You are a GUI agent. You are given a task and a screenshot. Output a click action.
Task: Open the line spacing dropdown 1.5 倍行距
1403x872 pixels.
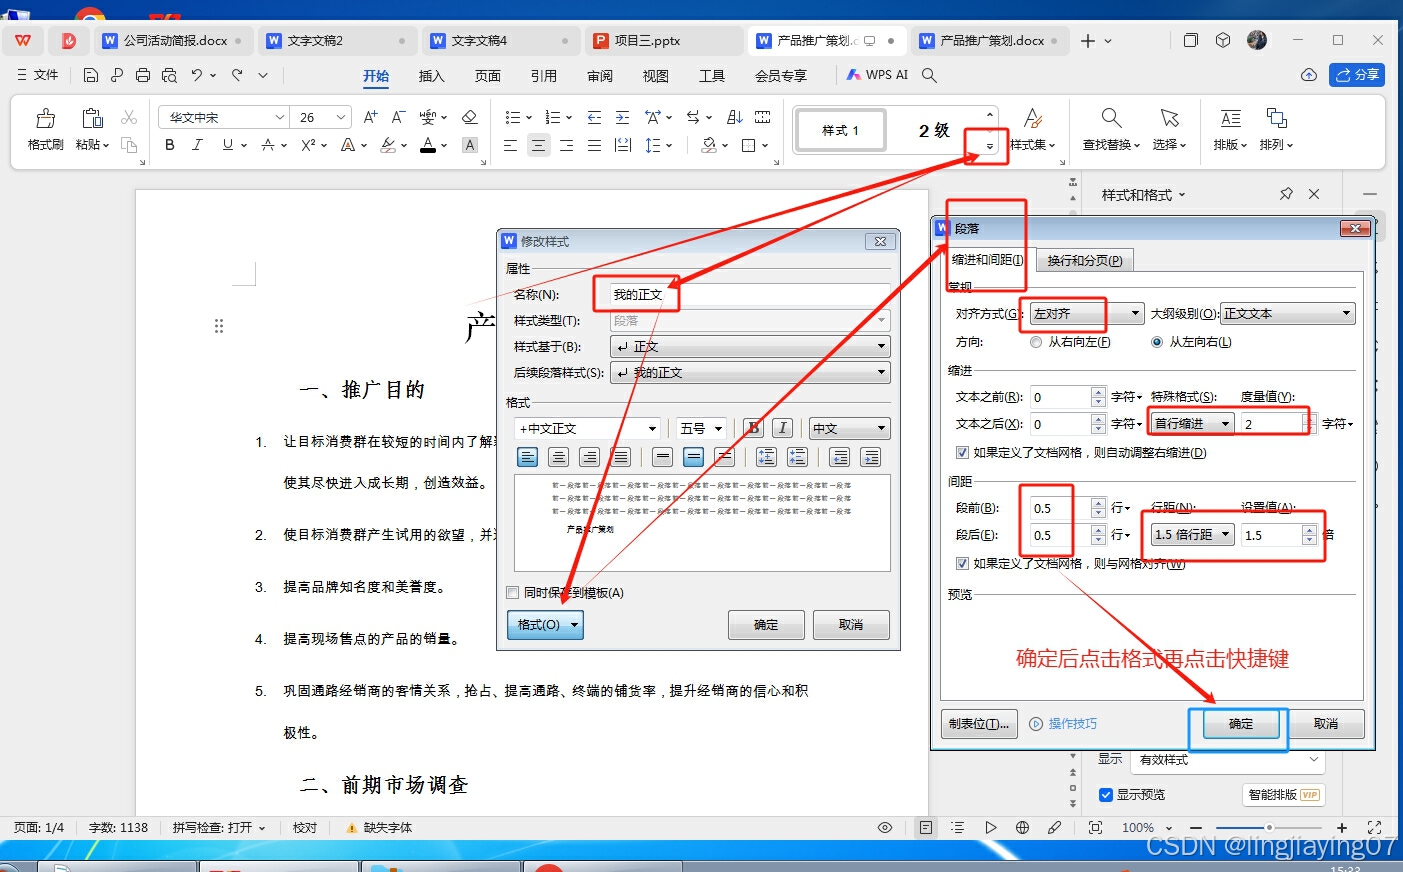(1193, 534)
